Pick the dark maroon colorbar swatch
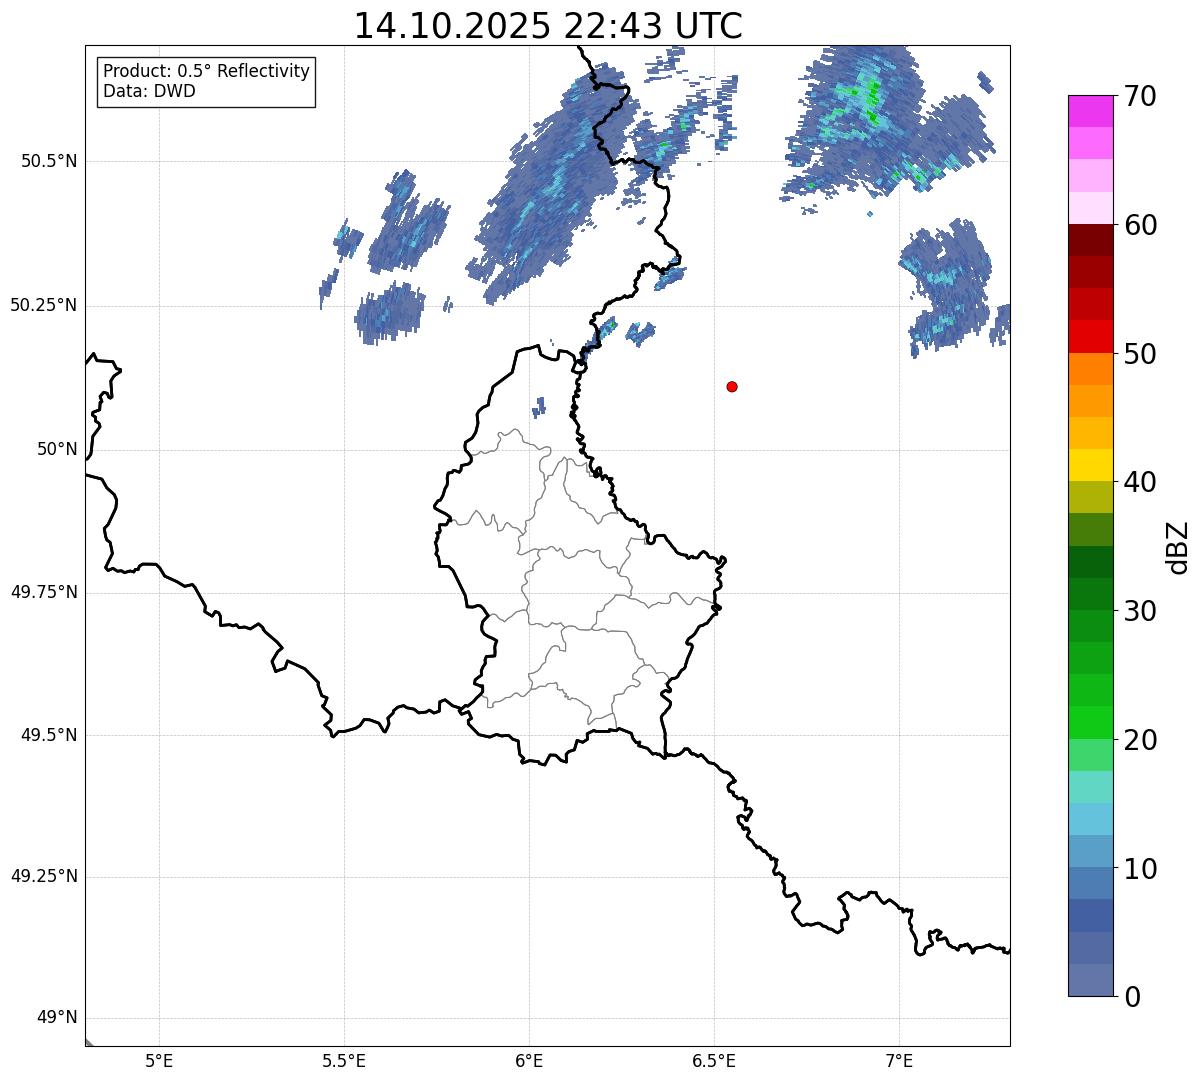The height and width of the screenshot is (1081, 1202). coord(1090,240)
